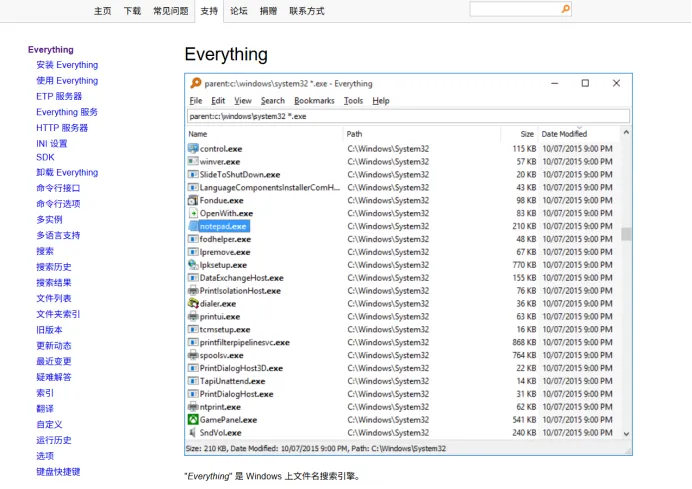
Task: Click the 770 KB size cell
Action: click(524, 265)
